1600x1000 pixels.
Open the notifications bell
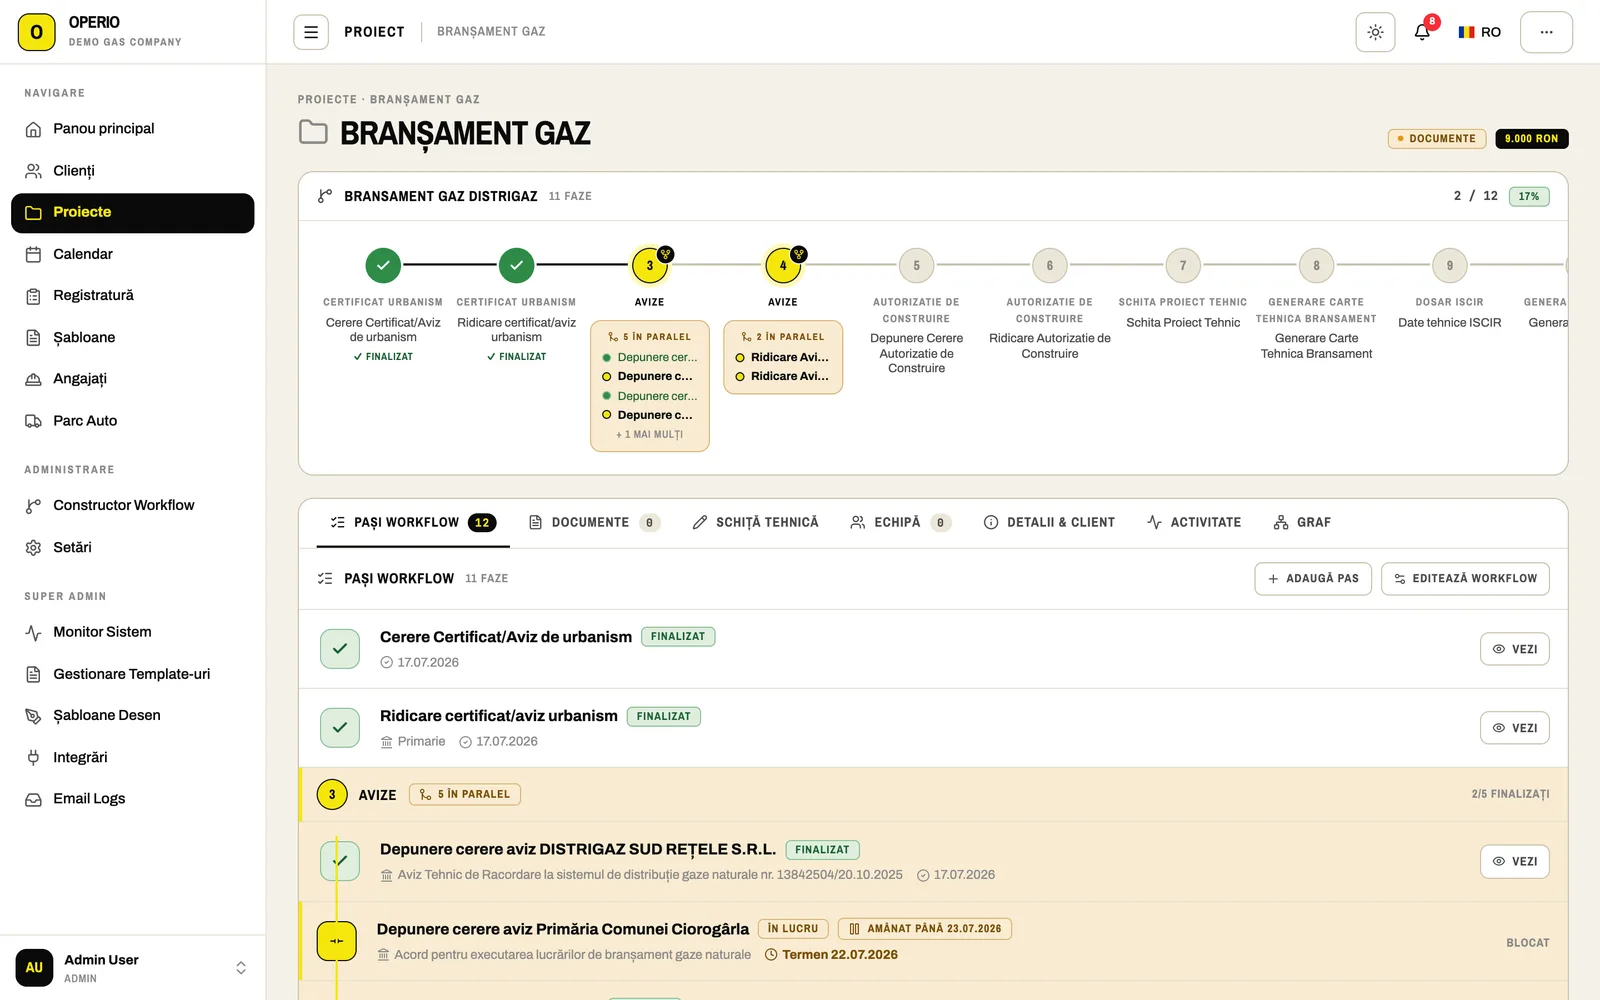[1422, 32]
